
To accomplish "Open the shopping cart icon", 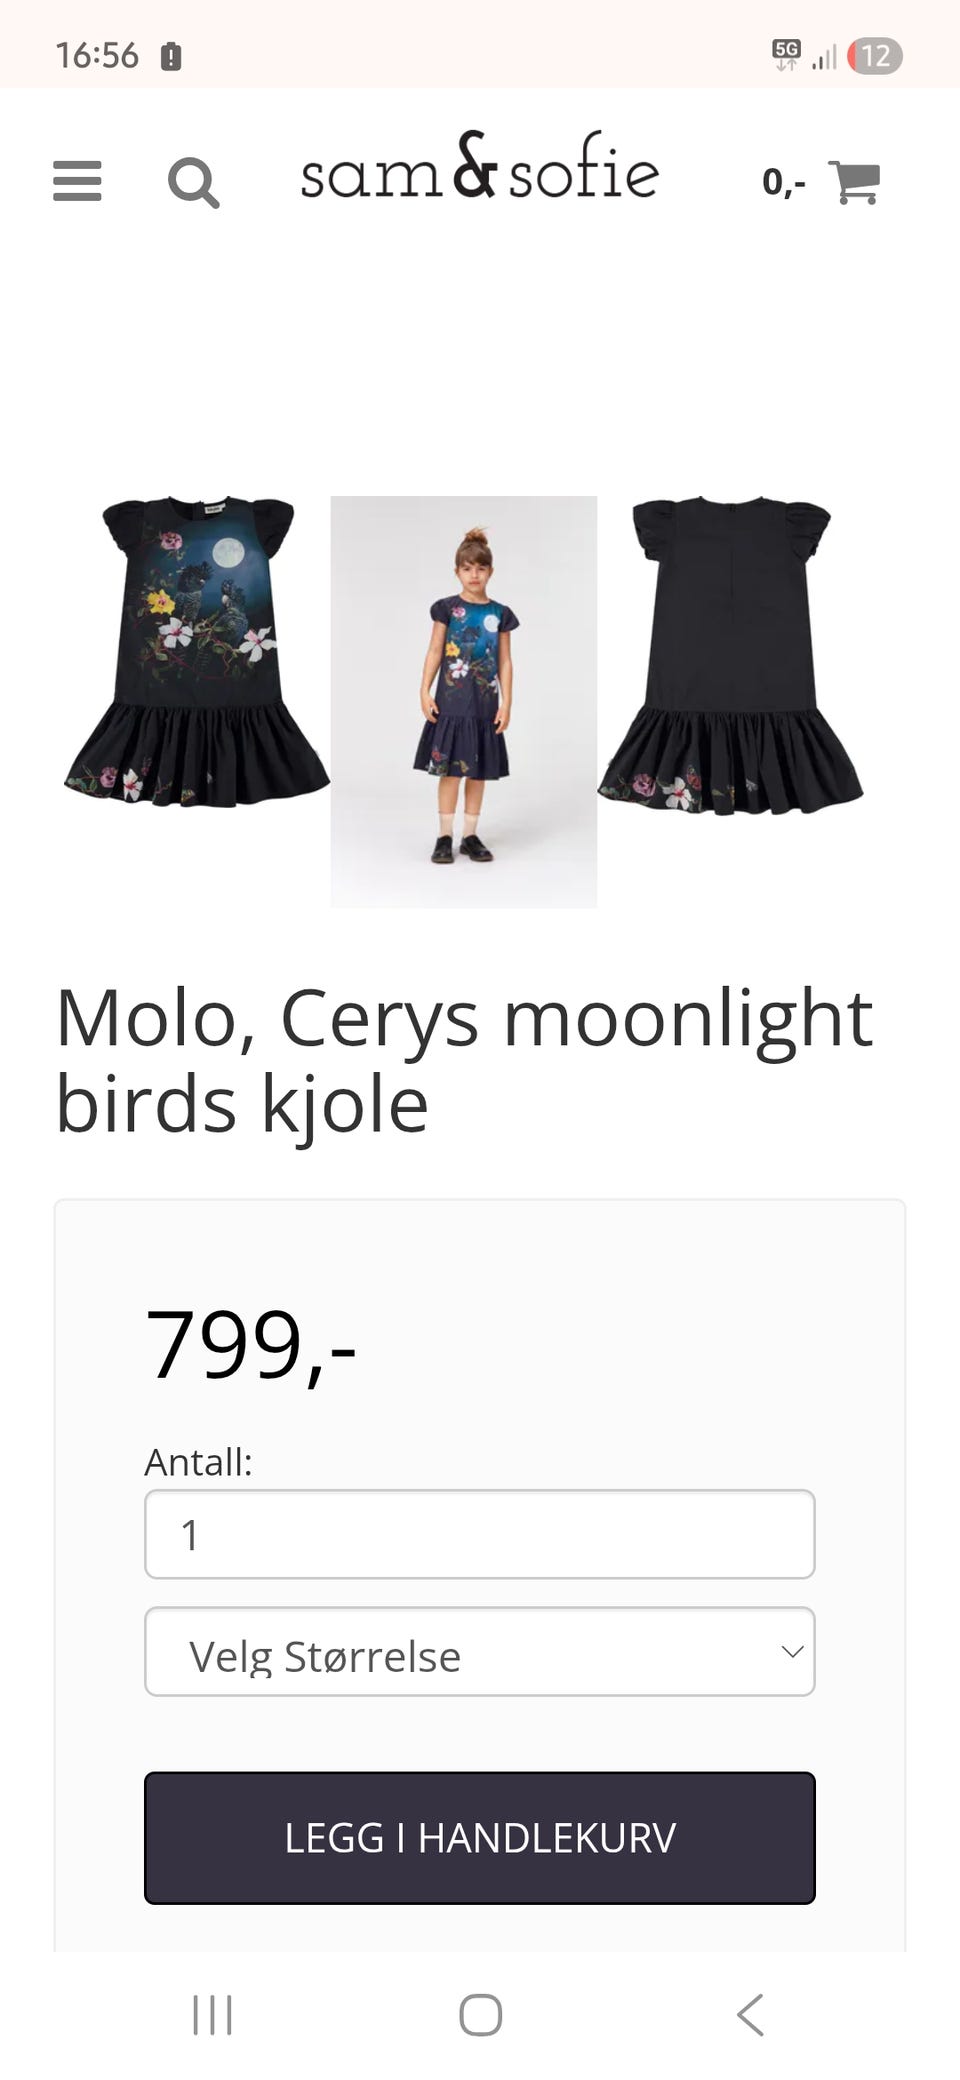I will [855, 183].
